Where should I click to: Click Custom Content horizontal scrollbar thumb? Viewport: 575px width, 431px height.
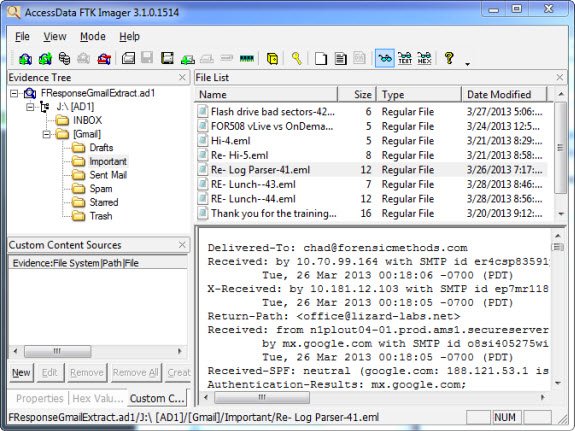(58, 351)
